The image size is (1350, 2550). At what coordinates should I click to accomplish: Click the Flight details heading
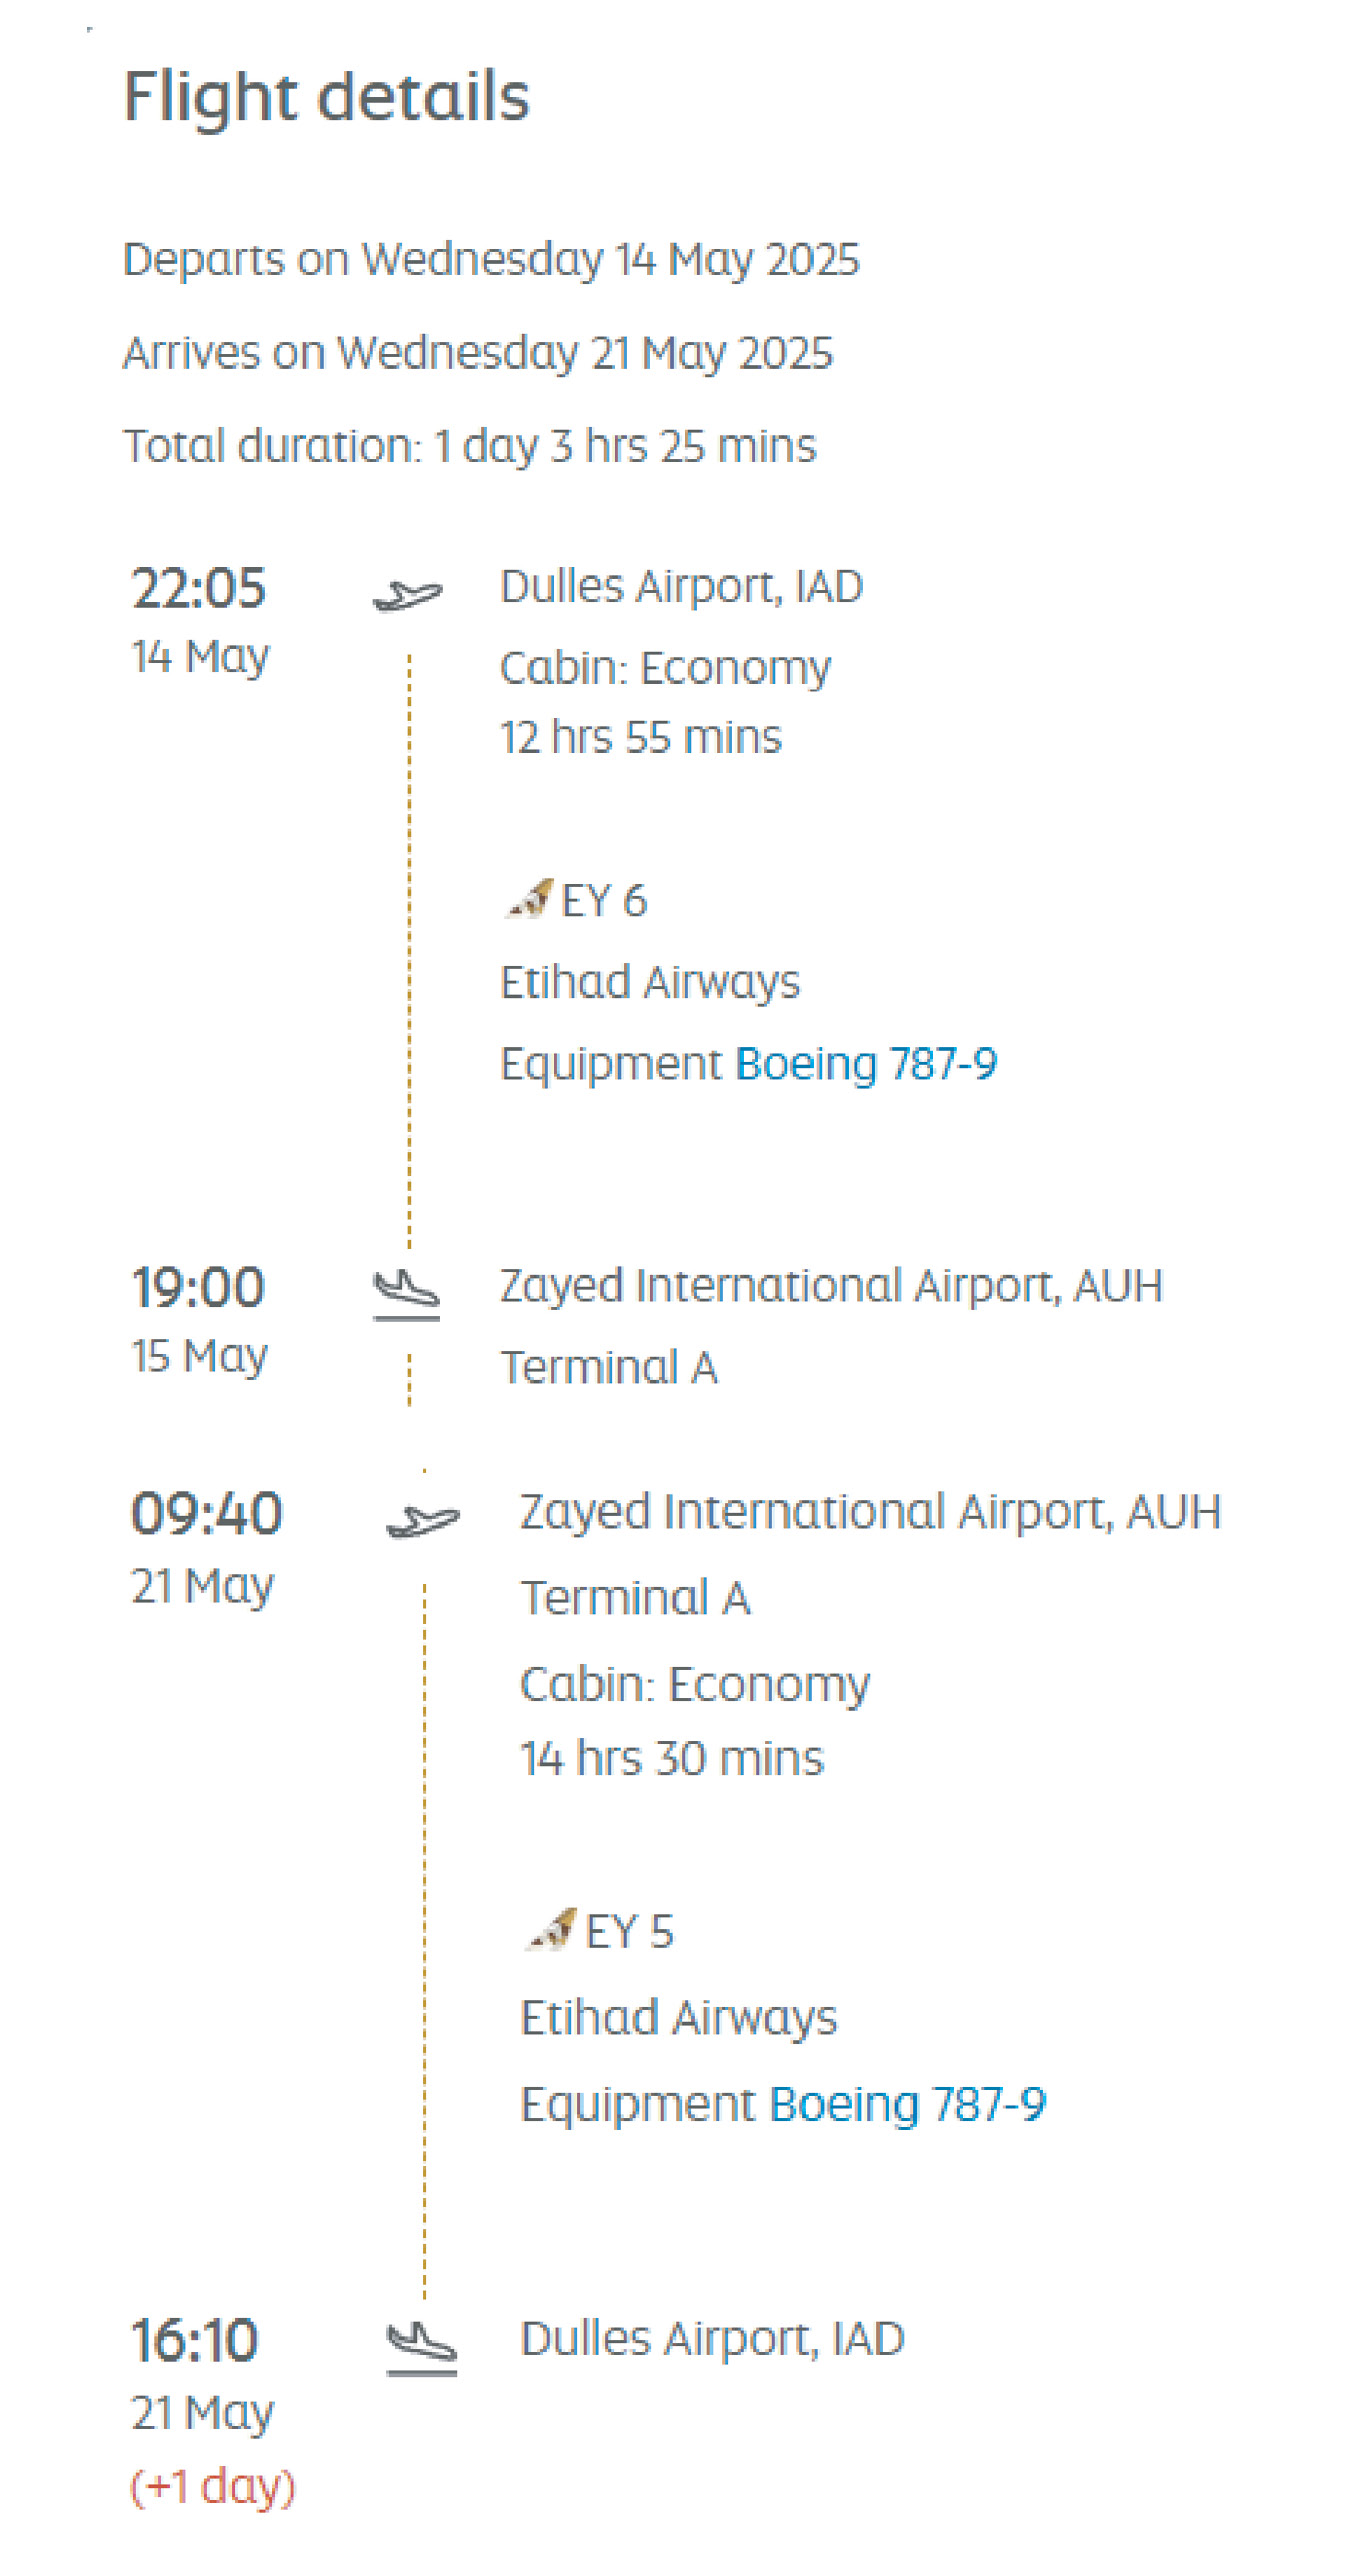326,97
